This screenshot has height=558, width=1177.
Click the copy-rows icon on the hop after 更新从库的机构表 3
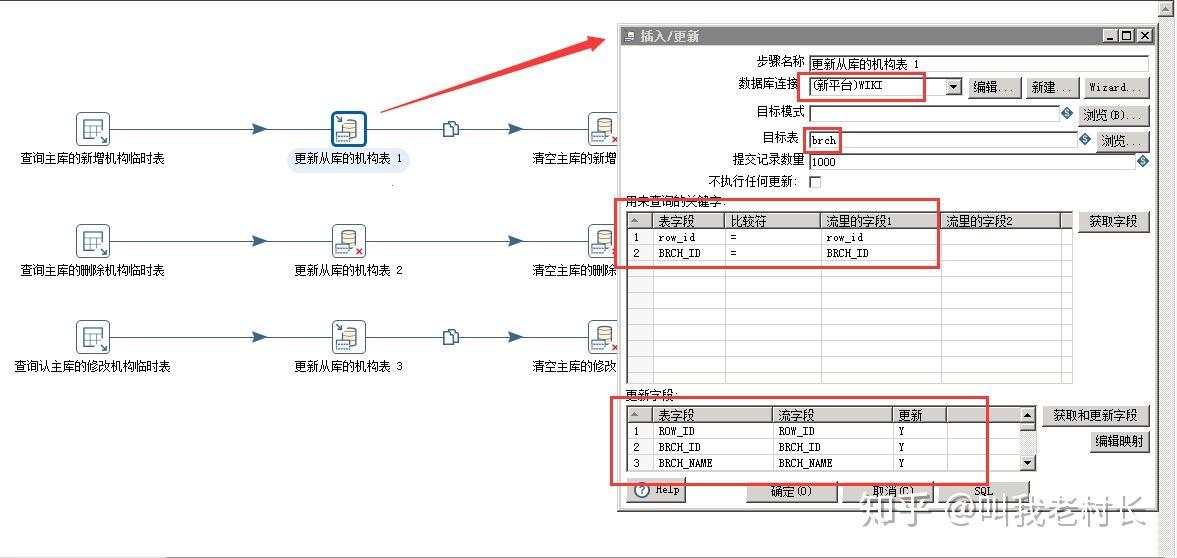(x=450, y=337)
